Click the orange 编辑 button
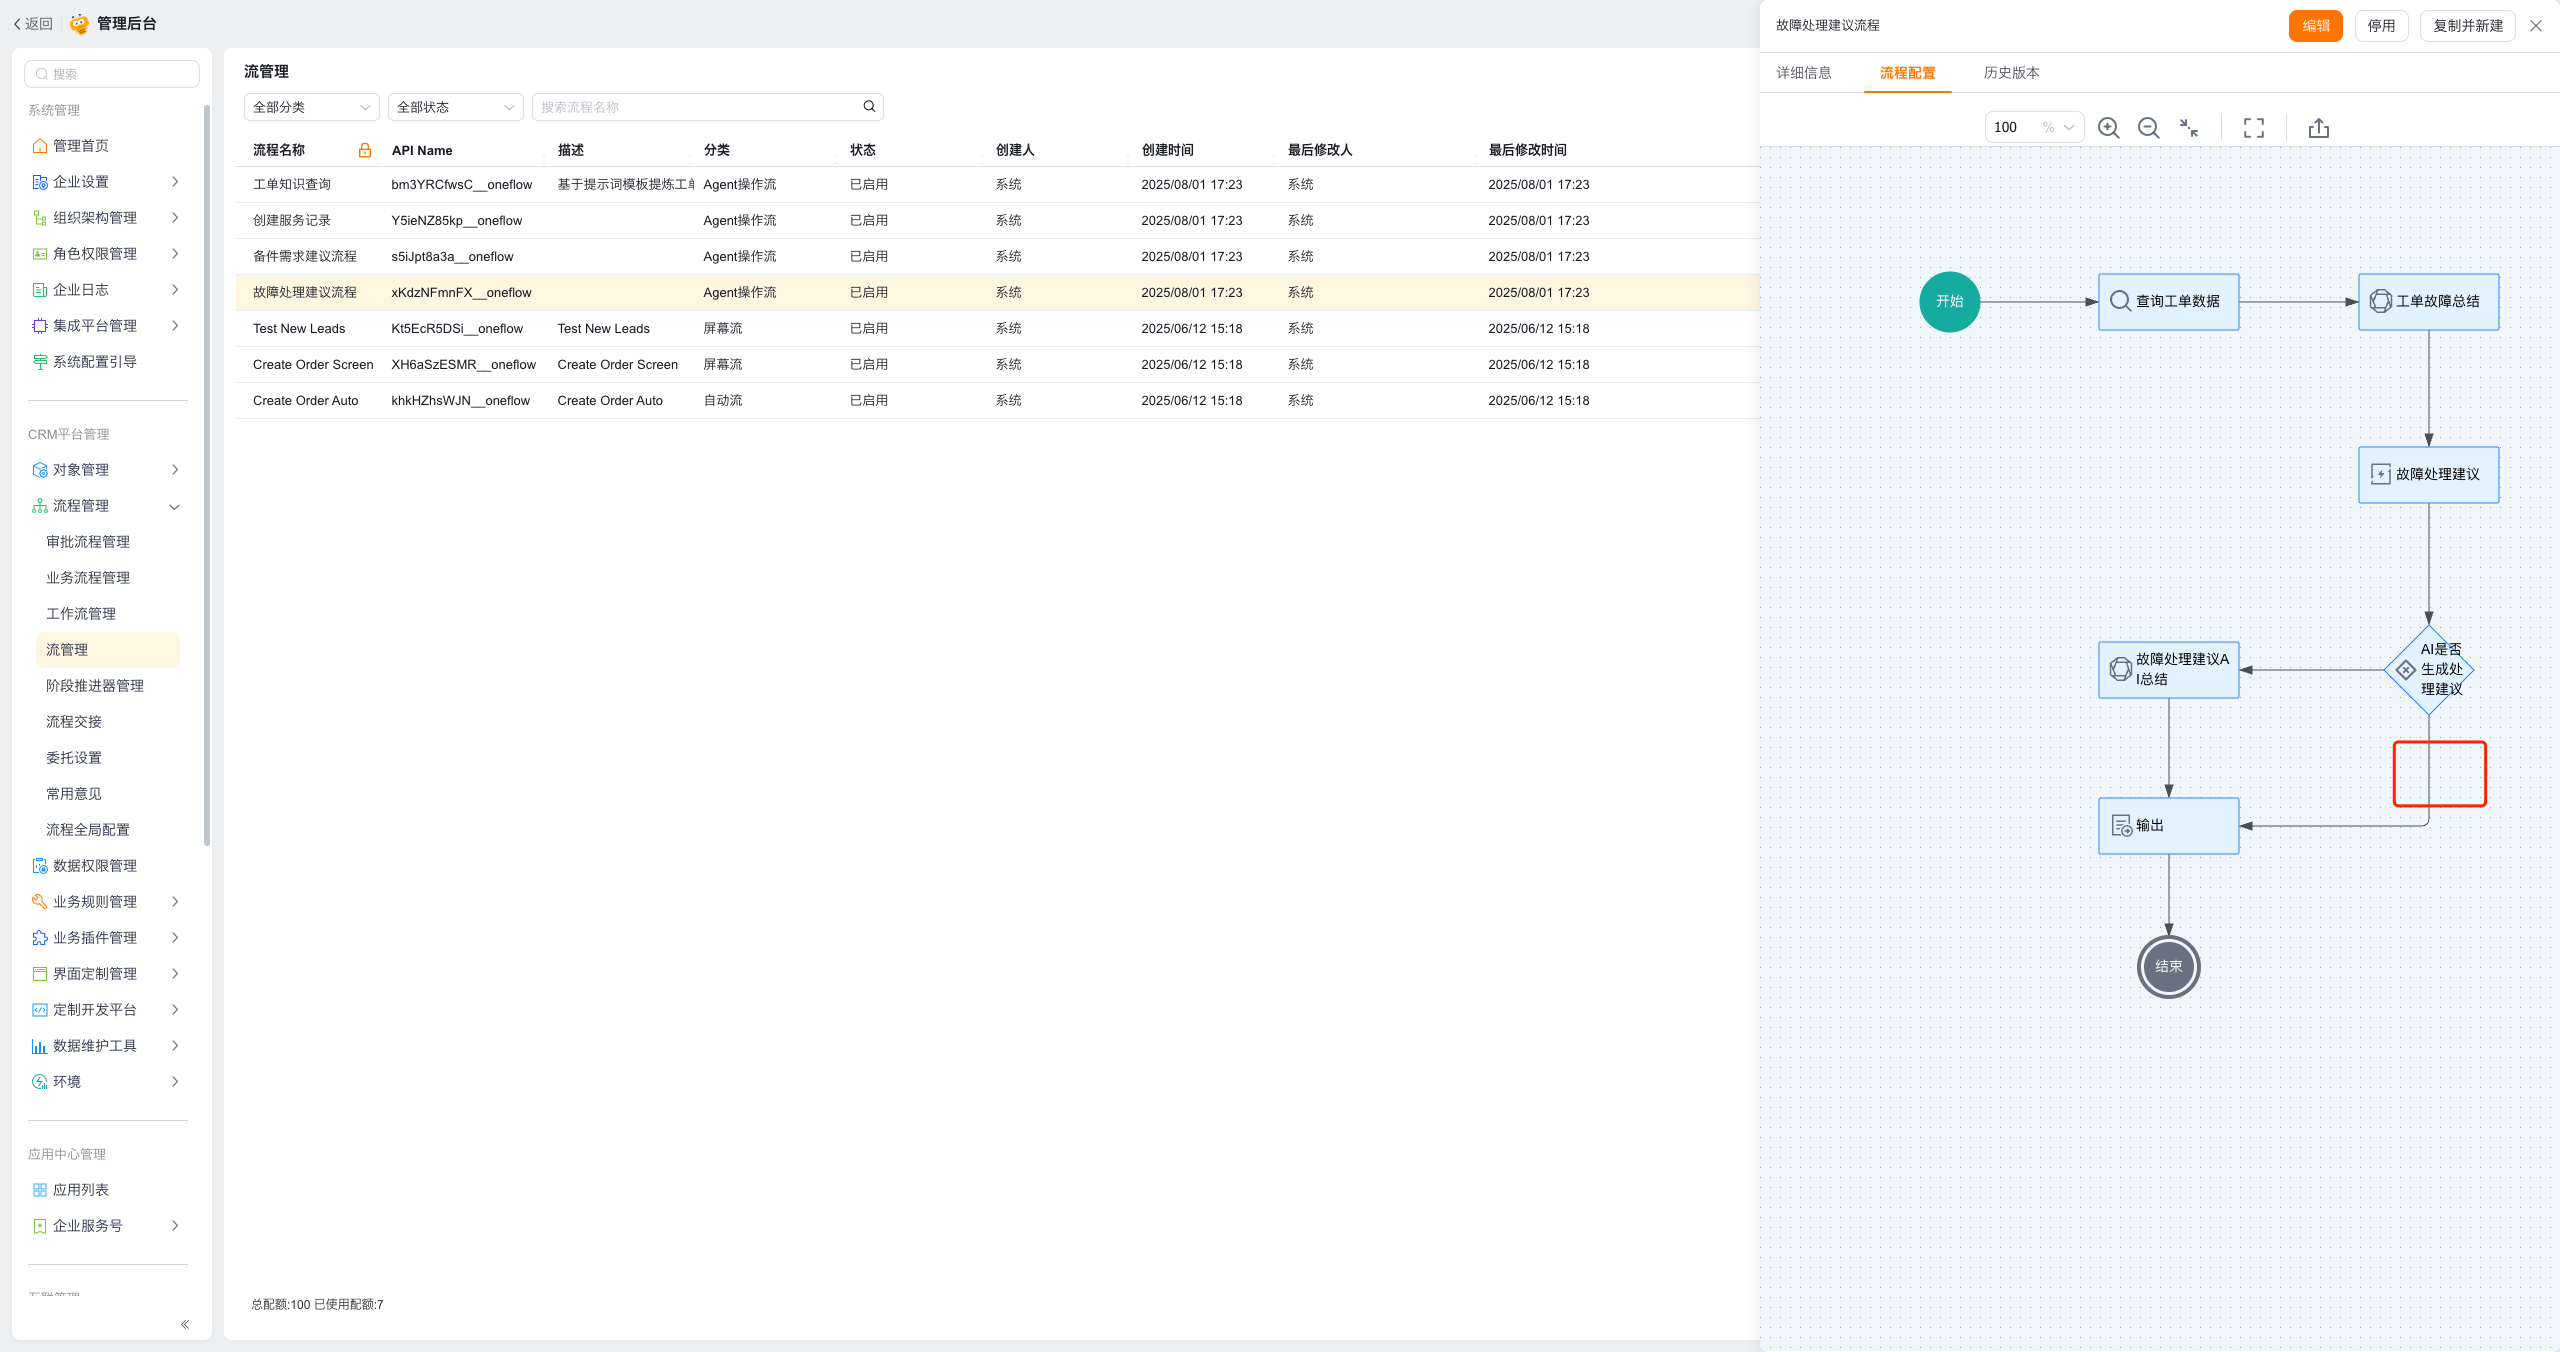 (2315, 26)
